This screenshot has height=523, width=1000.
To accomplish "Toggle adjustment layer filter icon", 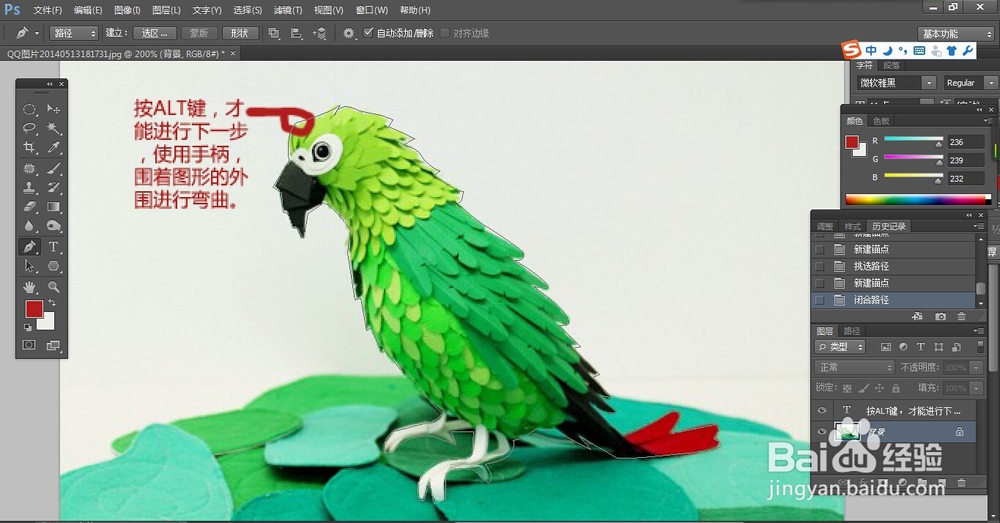I will tap(903, 347).
